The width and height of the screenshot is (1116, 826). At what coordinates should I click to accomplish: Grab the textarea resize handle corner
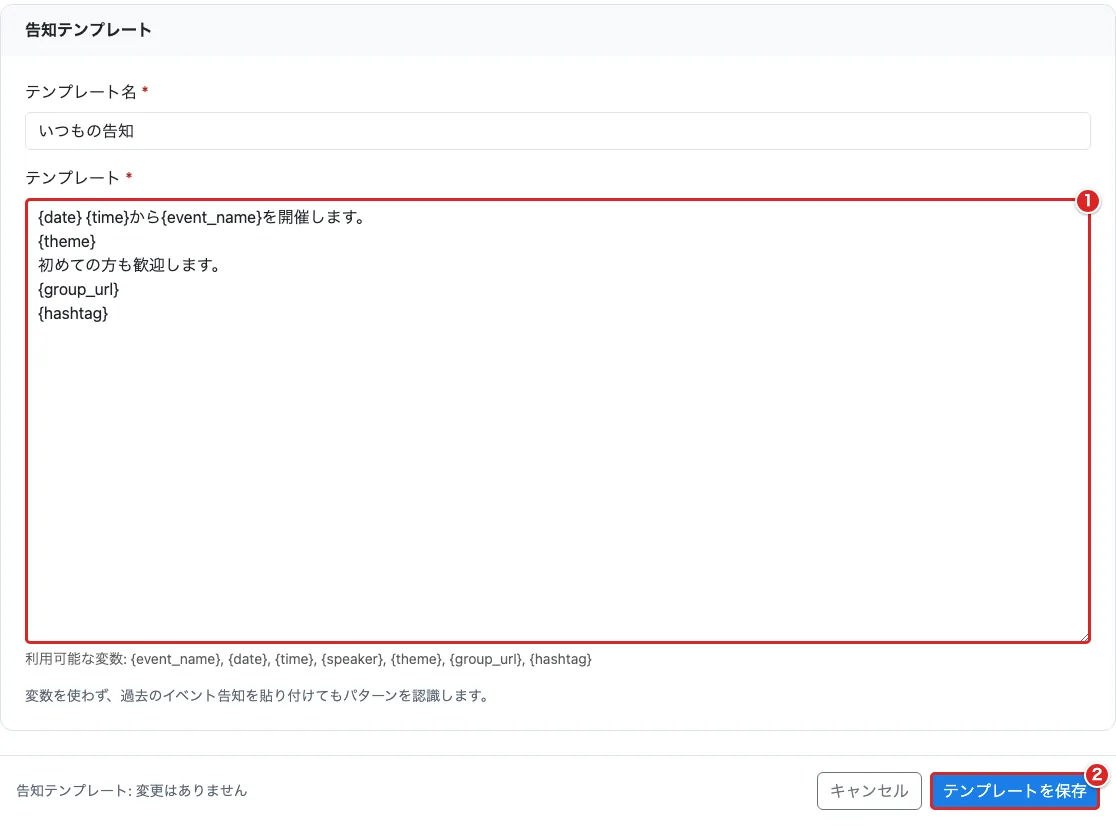click(x=1084, y=637)
